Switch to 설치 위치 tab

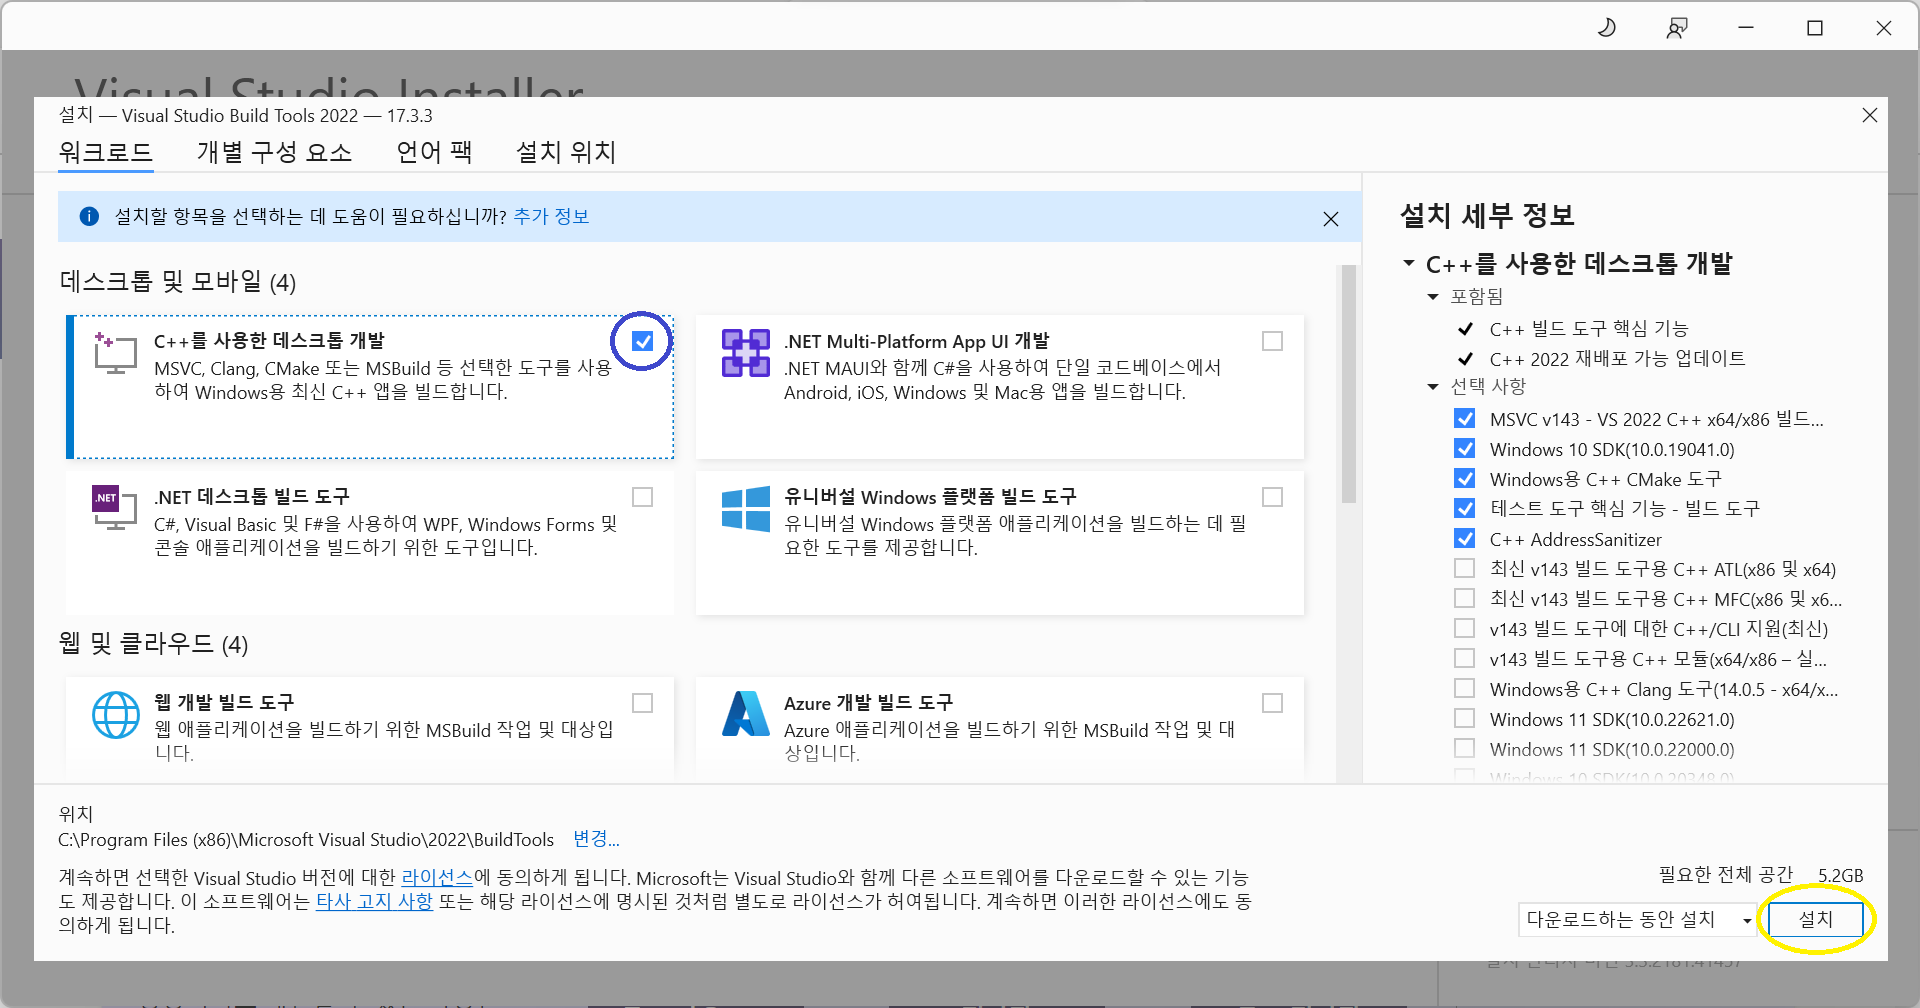point(566,152)
